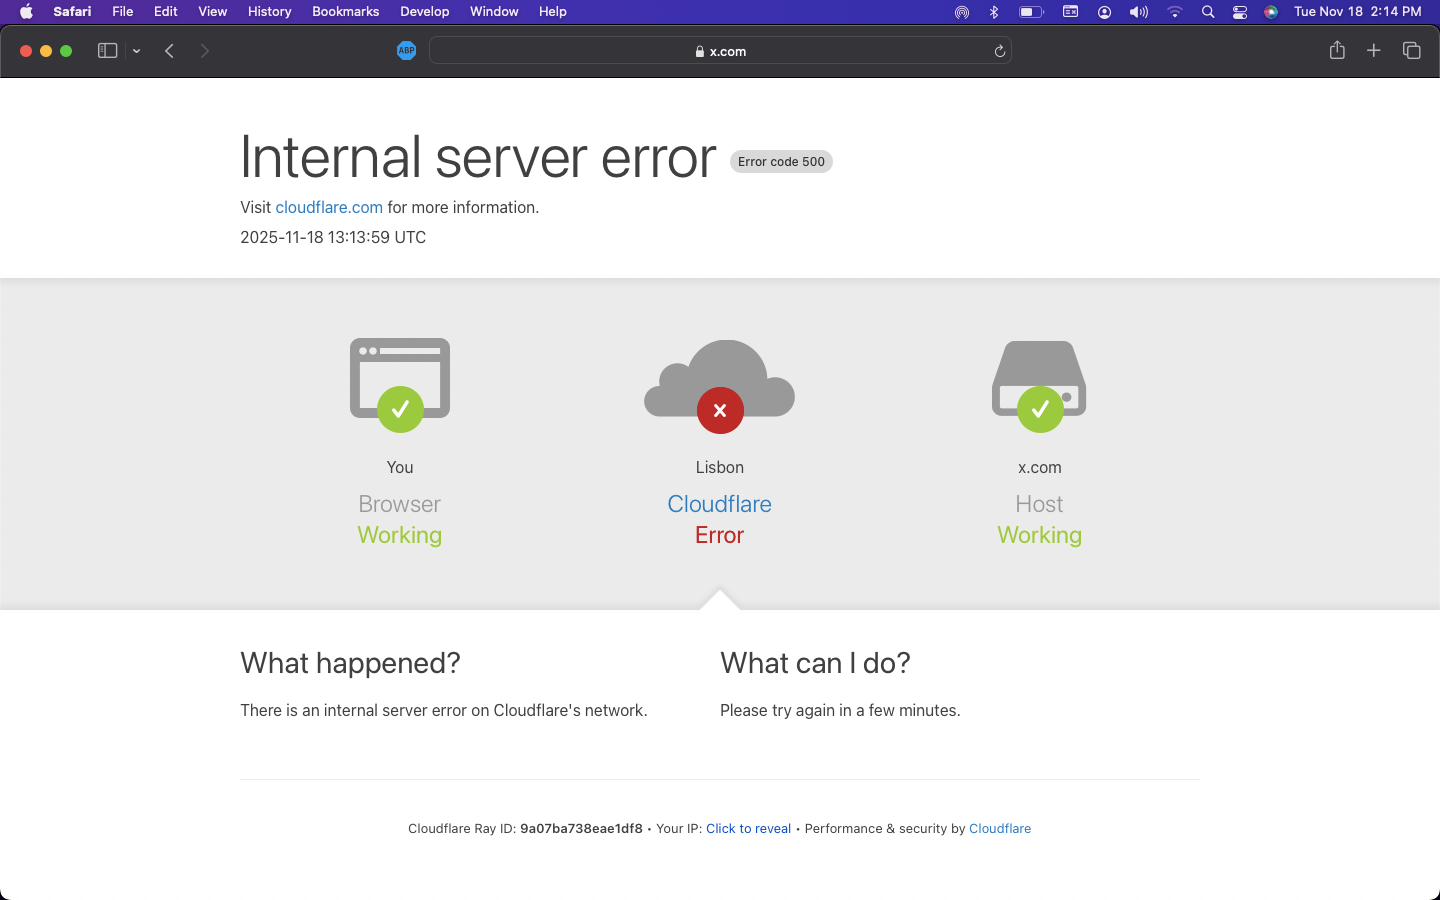This screenshot has width=1440, height=900.
Task: Open Control Center
Action: (x=1240, y=11)
